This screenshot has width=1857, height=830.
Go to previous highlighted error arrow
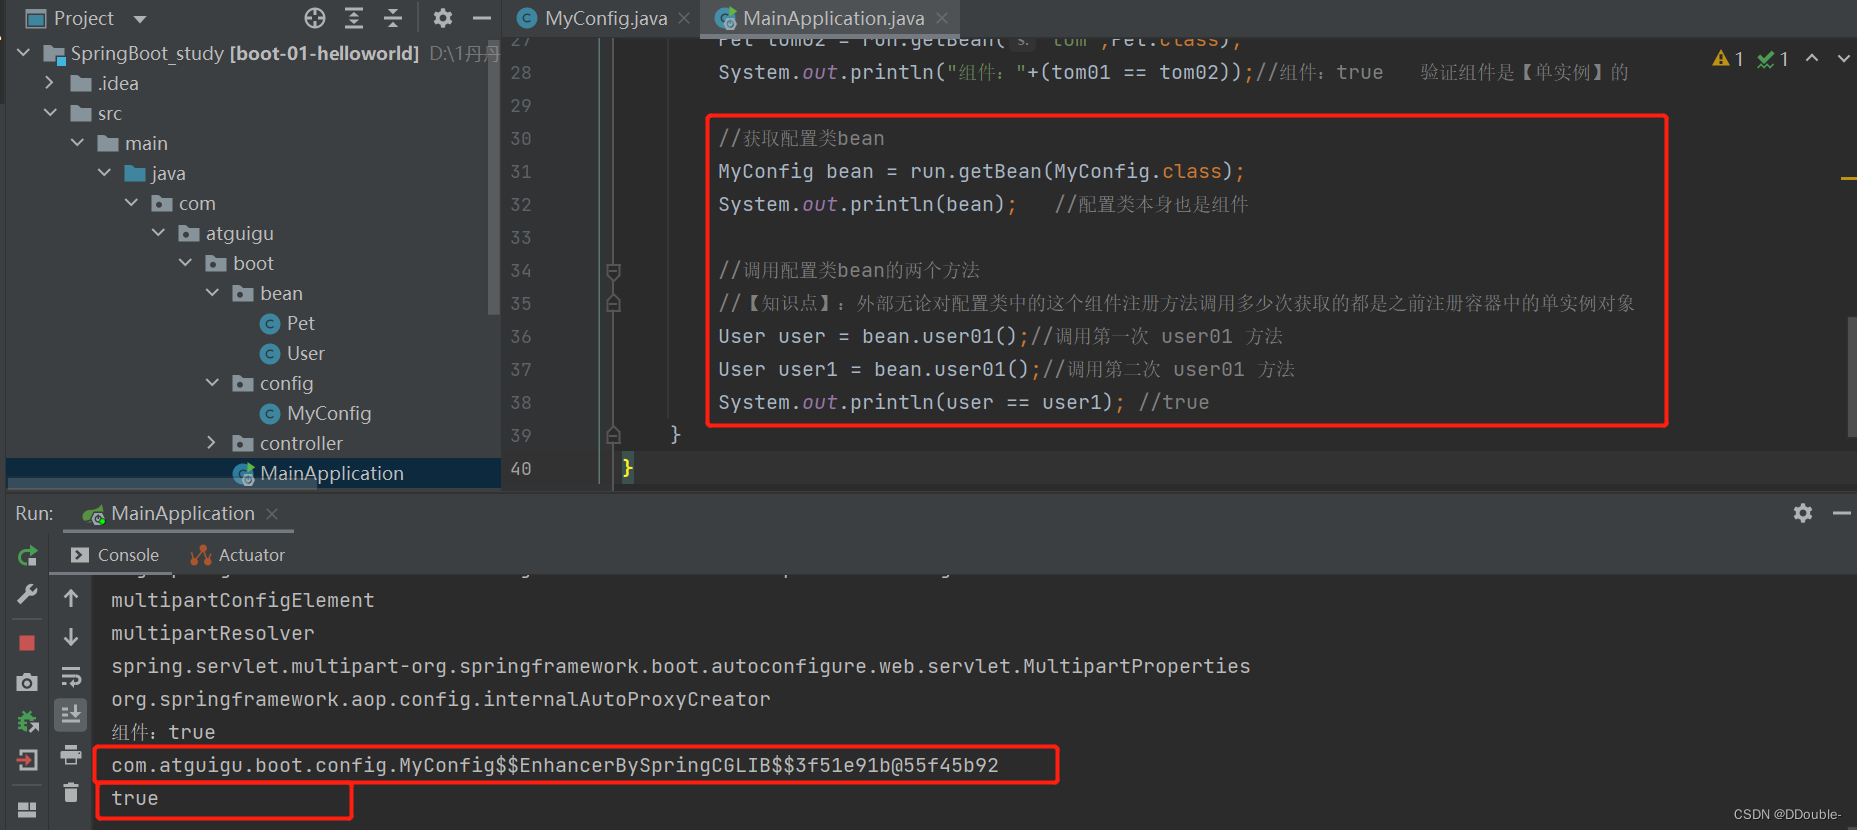(x=1812, y=58)
